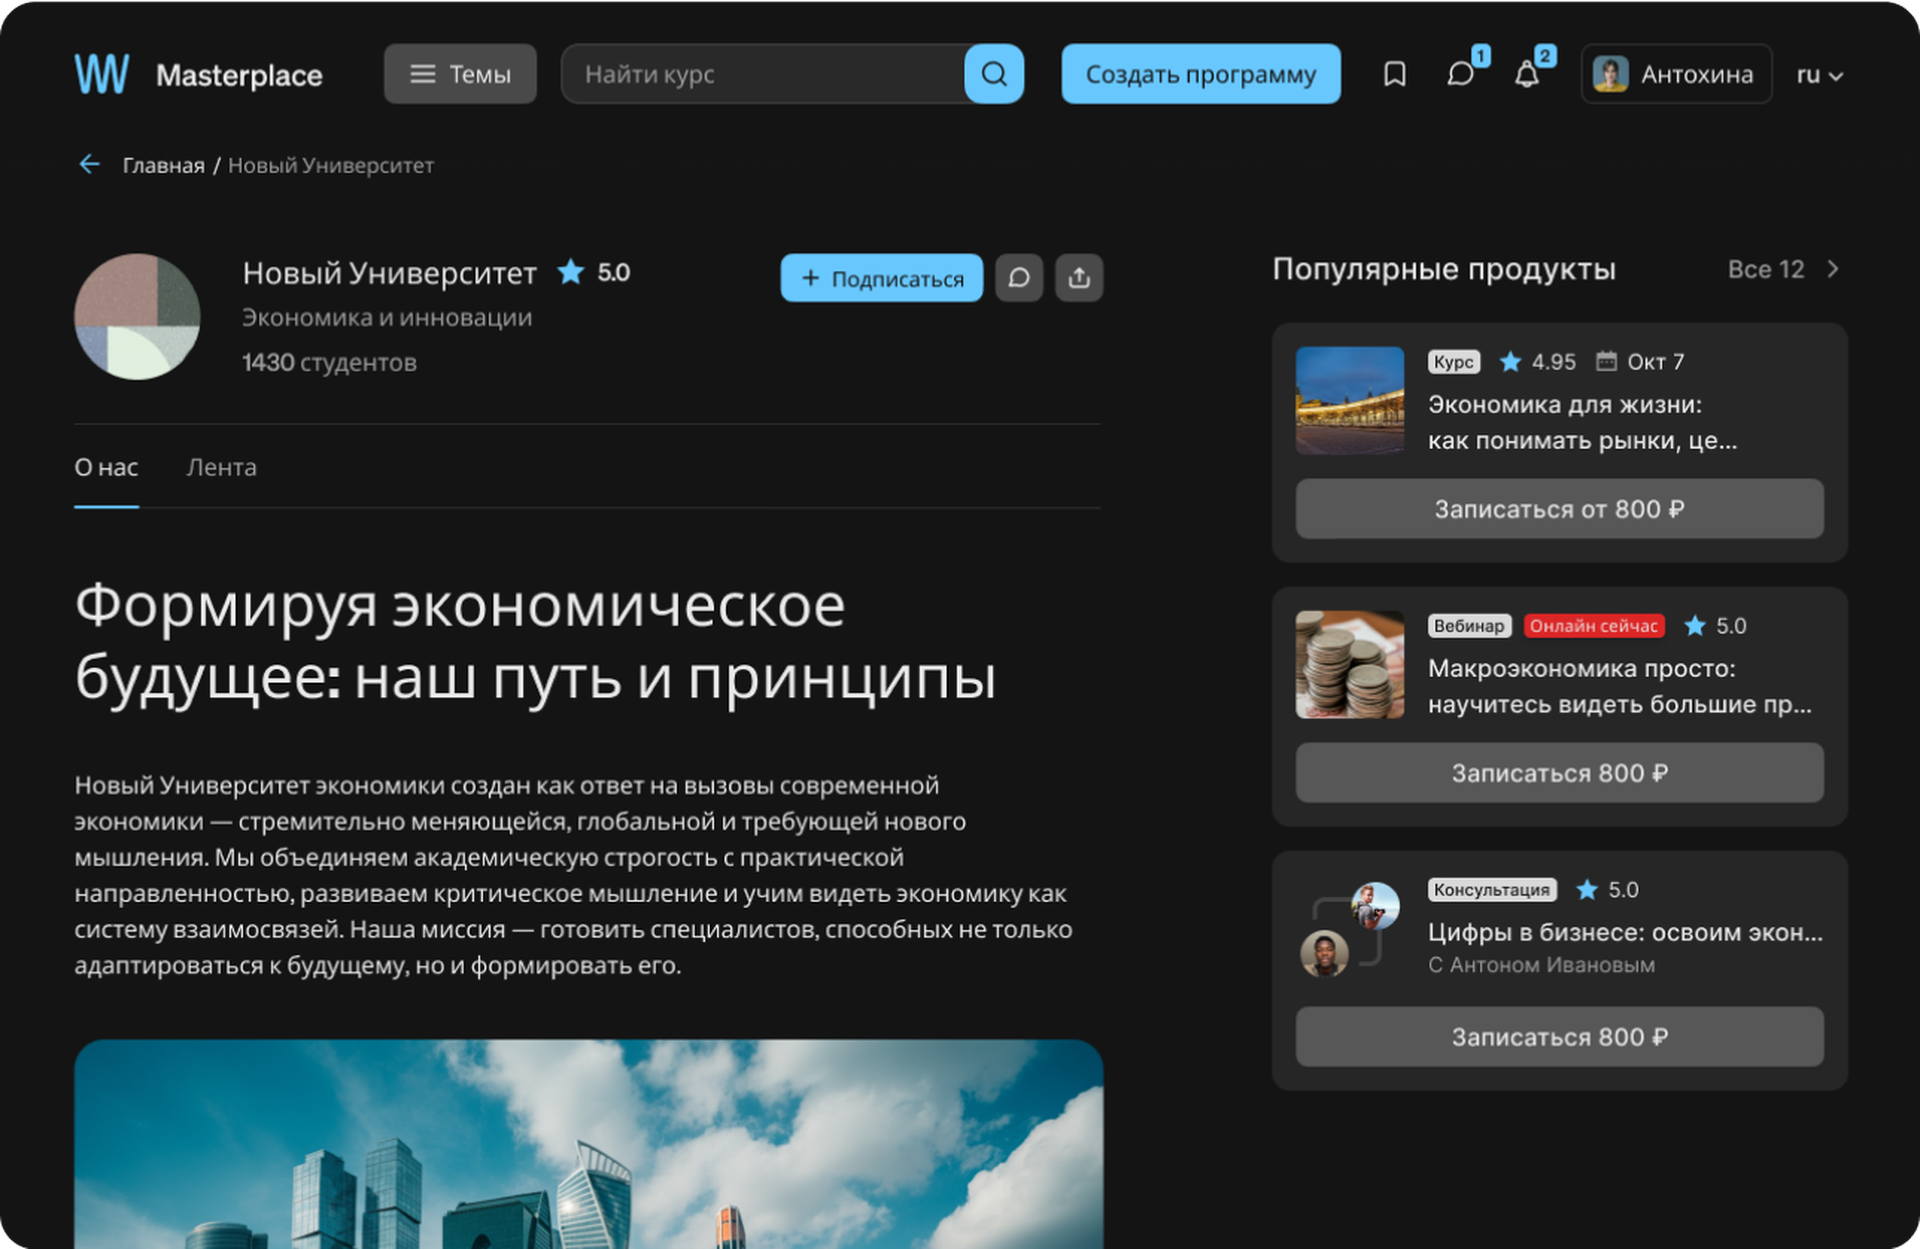Screen dimensions: 1920x1249
Task: Click the share upload icon
Action: pos(1078,278)
